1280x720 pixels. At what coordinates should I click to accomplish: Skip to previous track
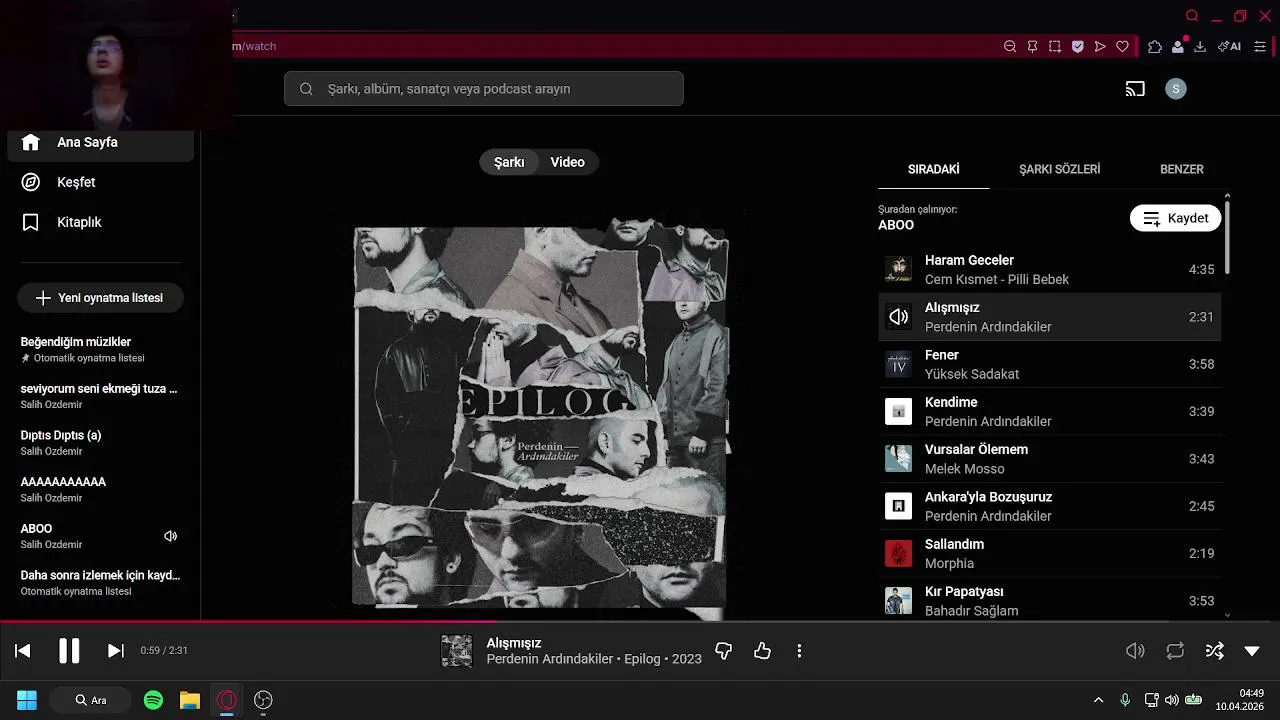pos(23,651)
